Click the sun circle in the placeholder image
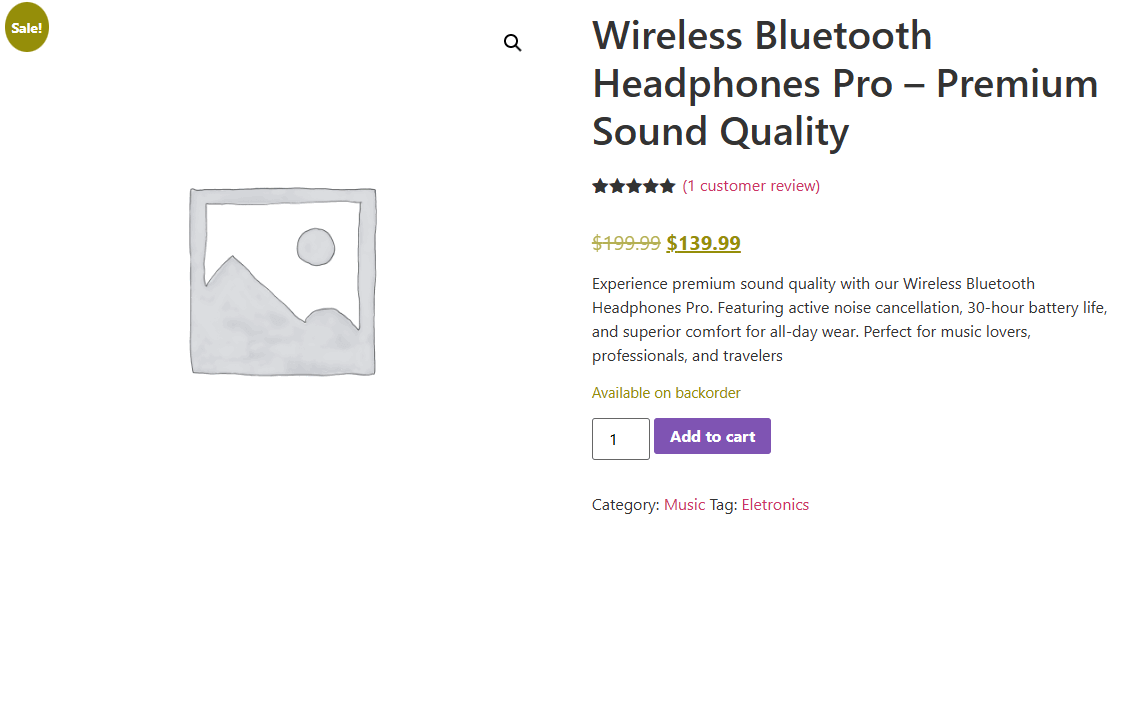Viewport: 1141px width, 715px height. coord(315,247)
